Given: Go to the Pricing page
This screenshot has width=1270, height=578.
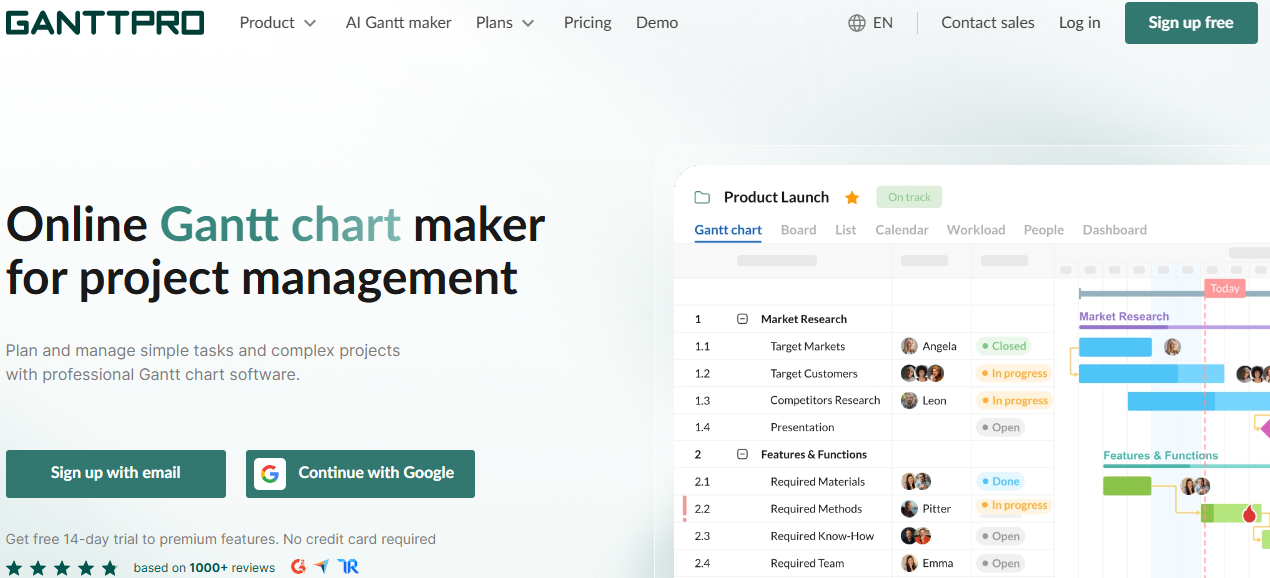Looking at the screenshot, I should pyautogui.click(x=588, y=22).
